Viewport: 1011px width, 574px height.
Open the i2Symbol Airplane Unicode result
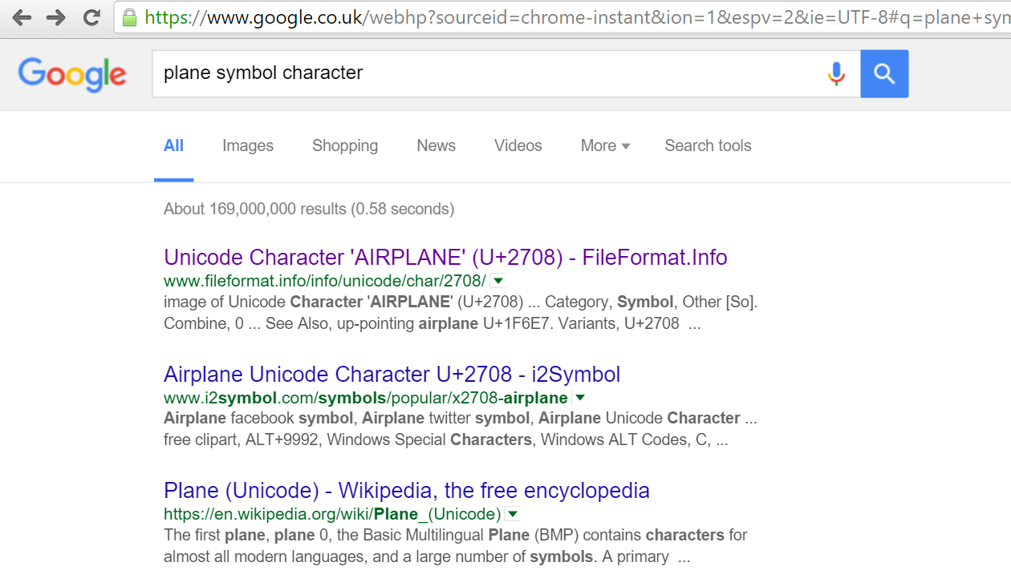point(392,374)
